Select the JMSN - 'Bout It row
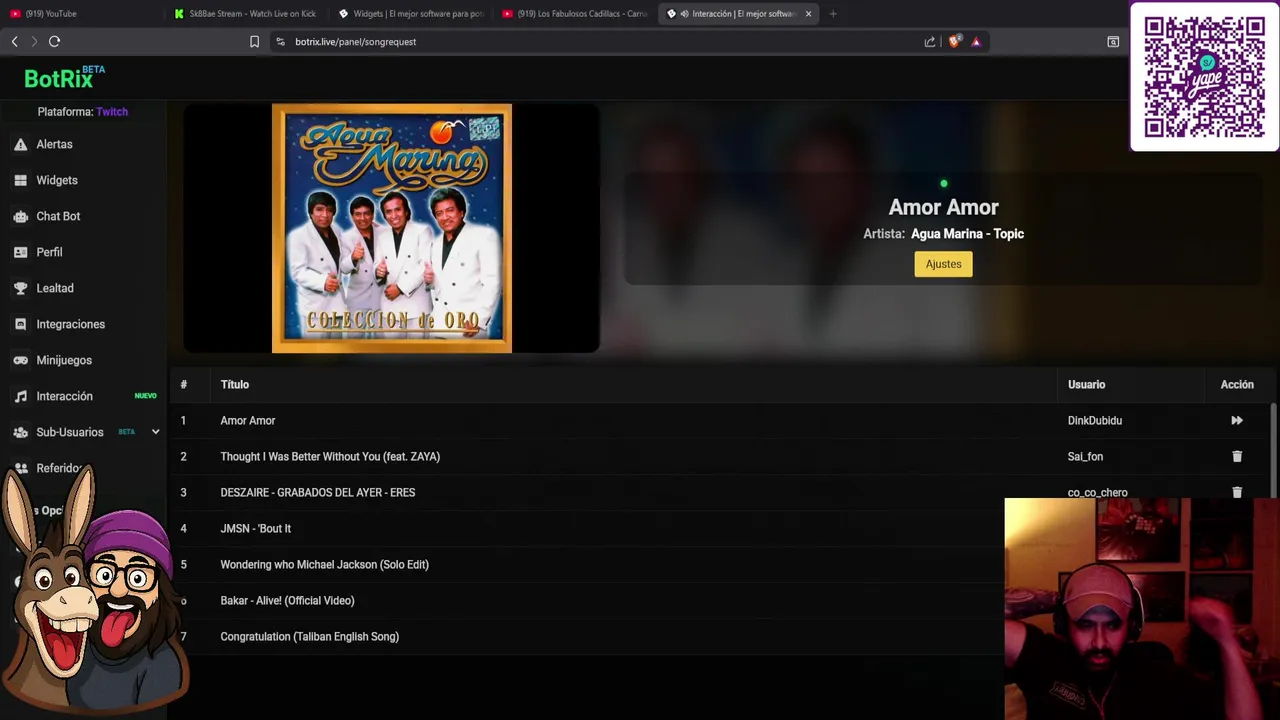The height and width of the screenshot is (720, 1280). tap(256, 529)
